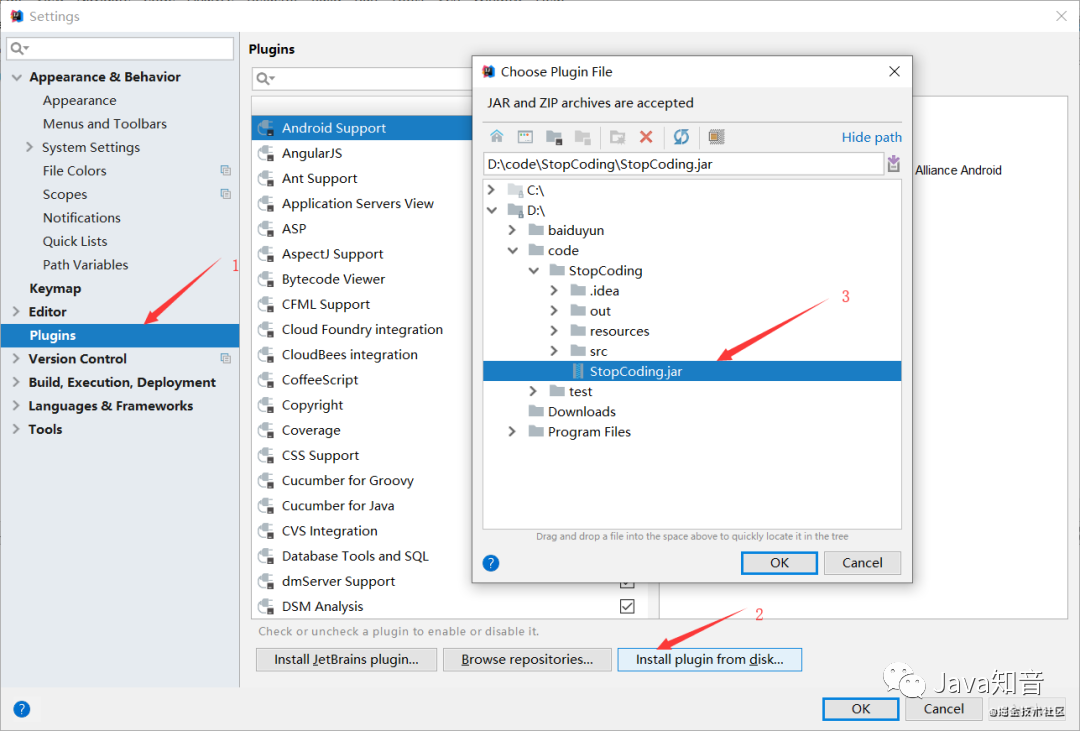Select Database Tools and SQL plugin row
The image size is (1080, 731).
click(x=362, y=556)
